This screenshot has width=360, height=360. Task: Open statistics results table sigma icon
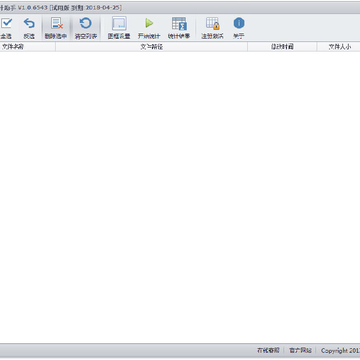(x=179, y=23)
